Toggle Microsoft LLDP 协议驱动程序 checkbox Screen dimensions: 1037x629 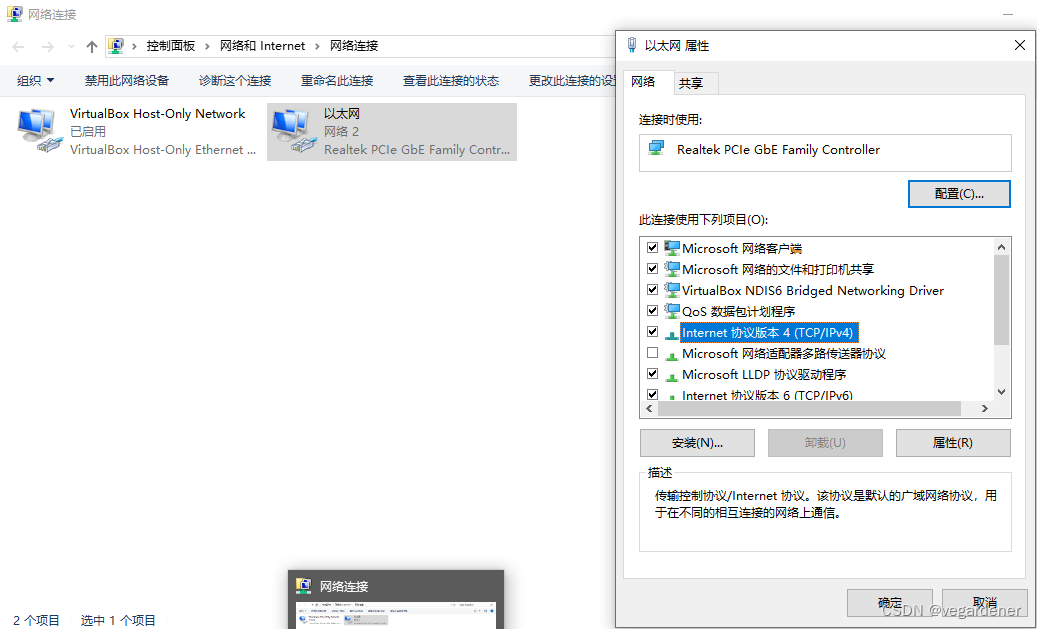pos(652,374)
